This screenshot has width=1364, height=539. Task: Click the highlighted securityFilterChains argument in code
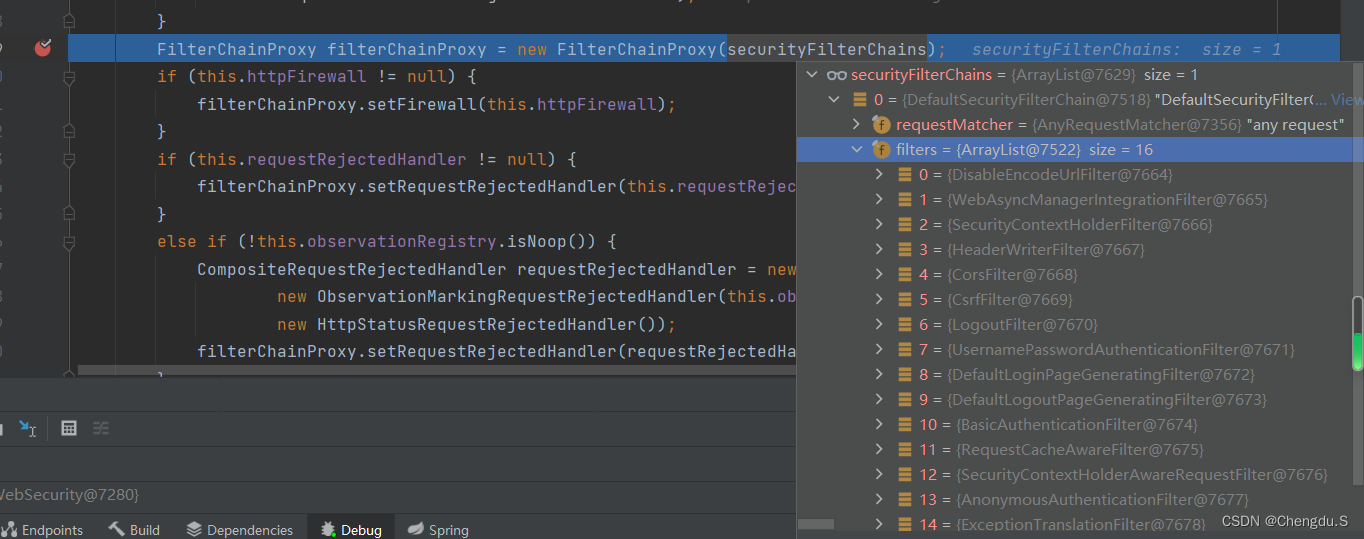point(827,49)
